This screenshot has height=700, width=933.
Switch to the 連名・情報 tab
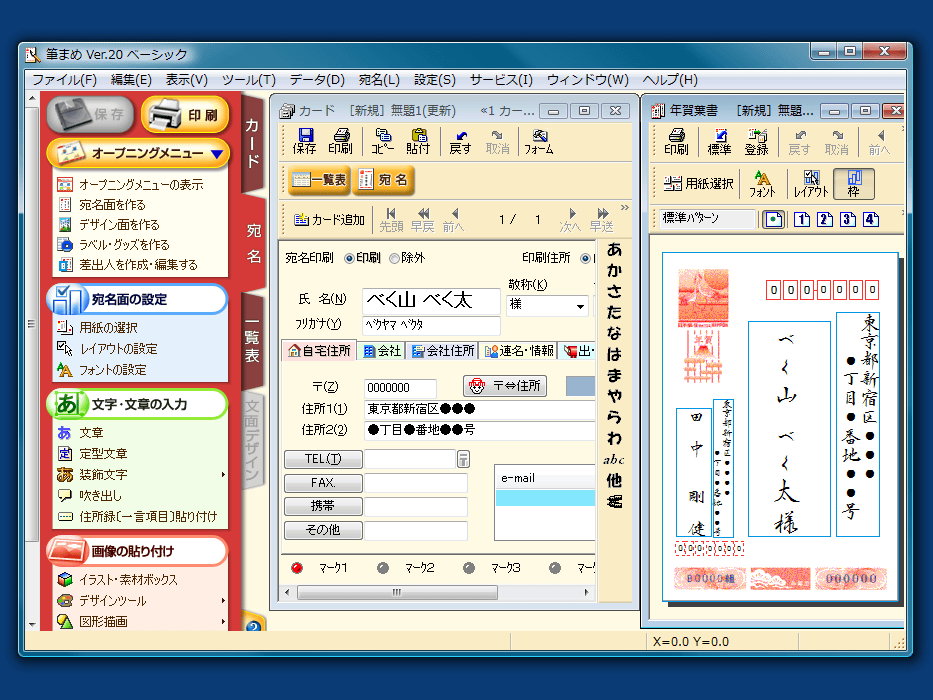pyautogui.click(x=519, y=351)
